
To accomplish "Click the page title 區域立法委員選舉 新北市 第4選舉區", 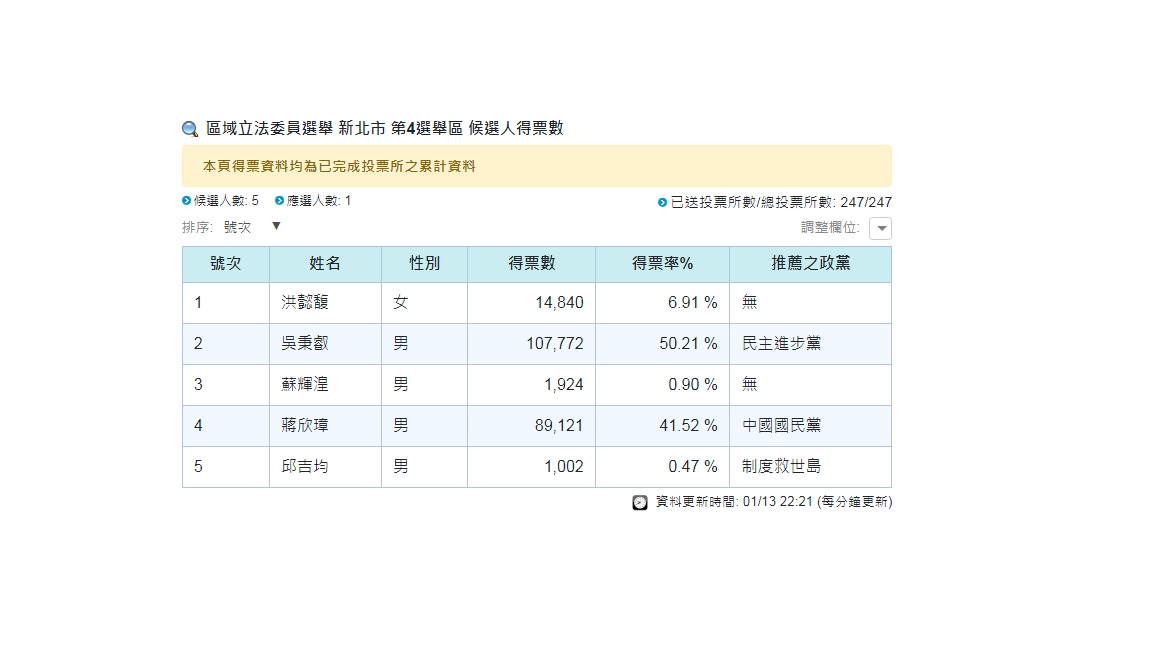I will coord(334,129).
